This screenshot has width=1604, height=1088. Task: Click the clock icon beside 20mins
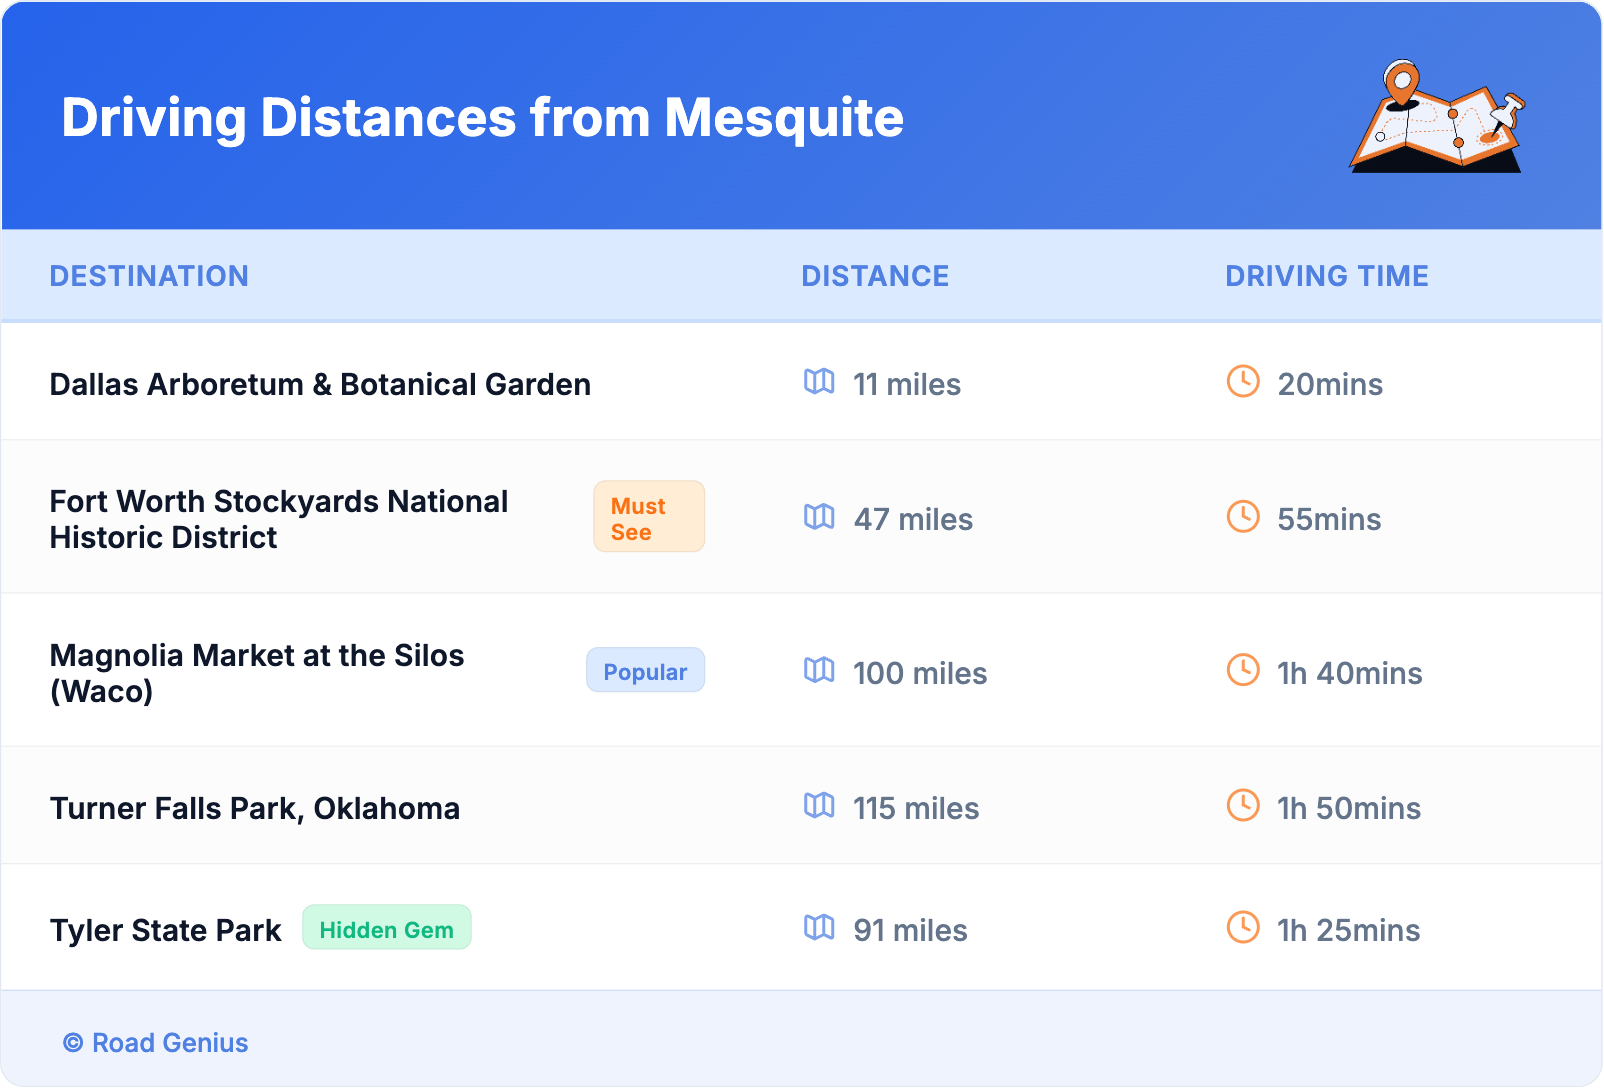[1243, 382]
